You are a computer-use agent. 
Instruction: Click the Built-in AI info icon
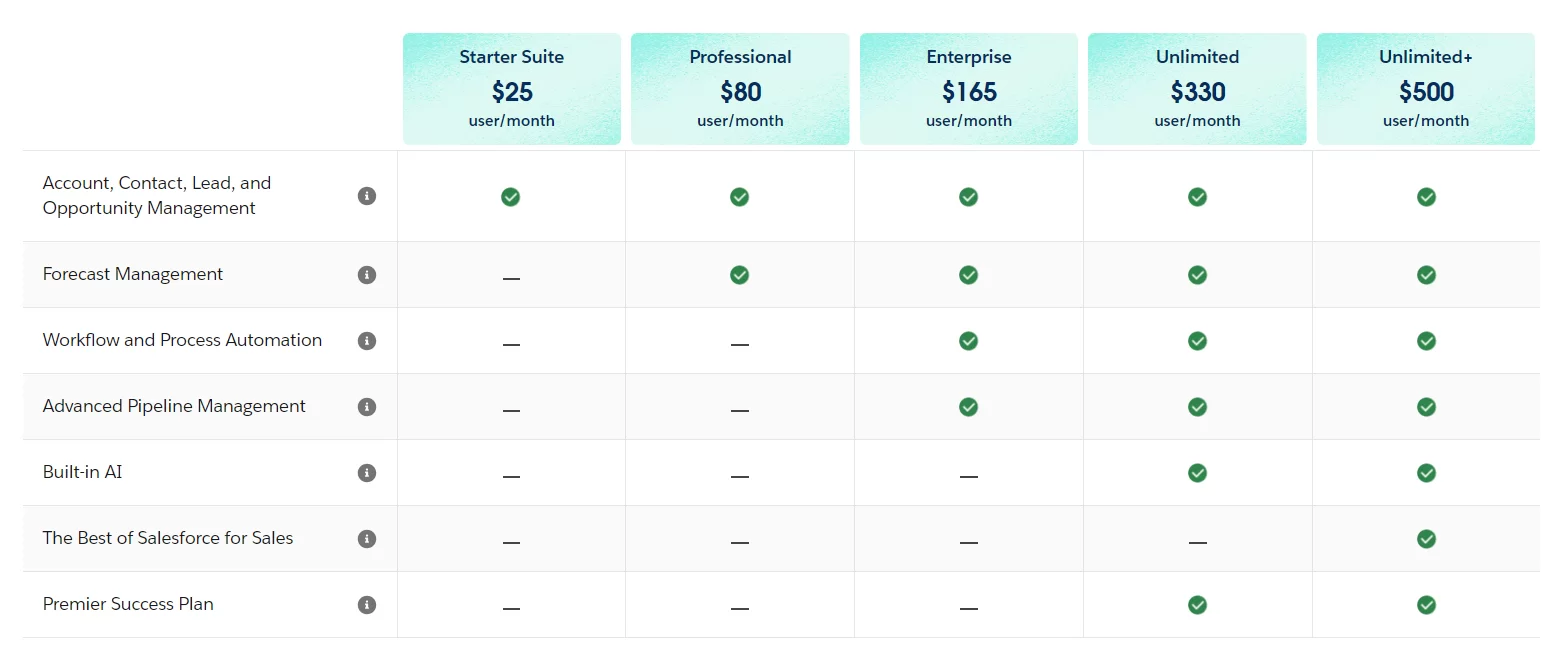(367, 472)
